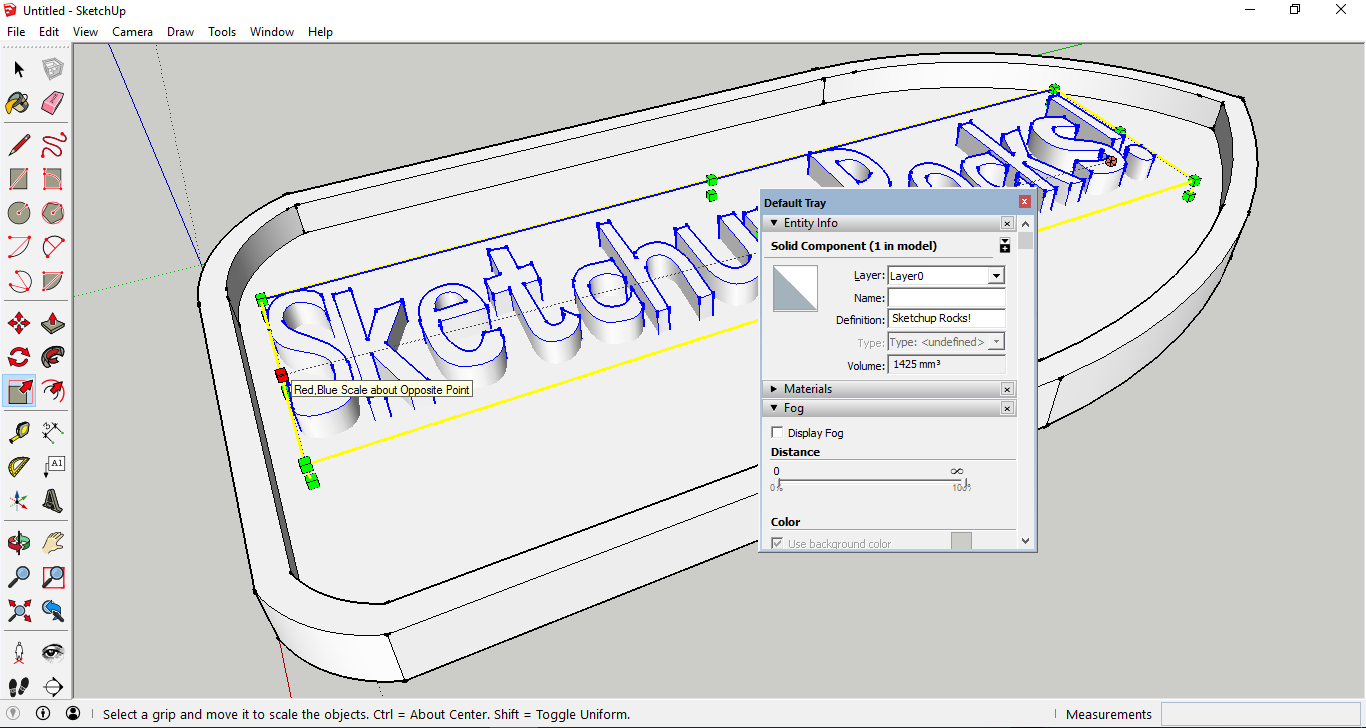Select the Push/Pull tool
The height and width of the screenshot is (728, 1366).
[53, 323]
